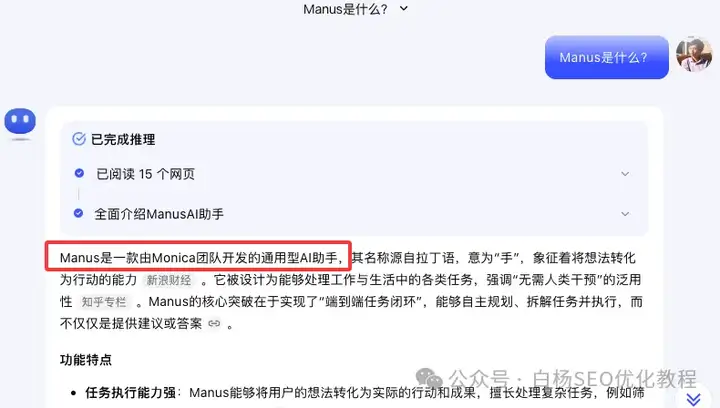Click the 已完成推理 checkmark icon
This screenshot has width=720, height=408.
pos(79,139)
